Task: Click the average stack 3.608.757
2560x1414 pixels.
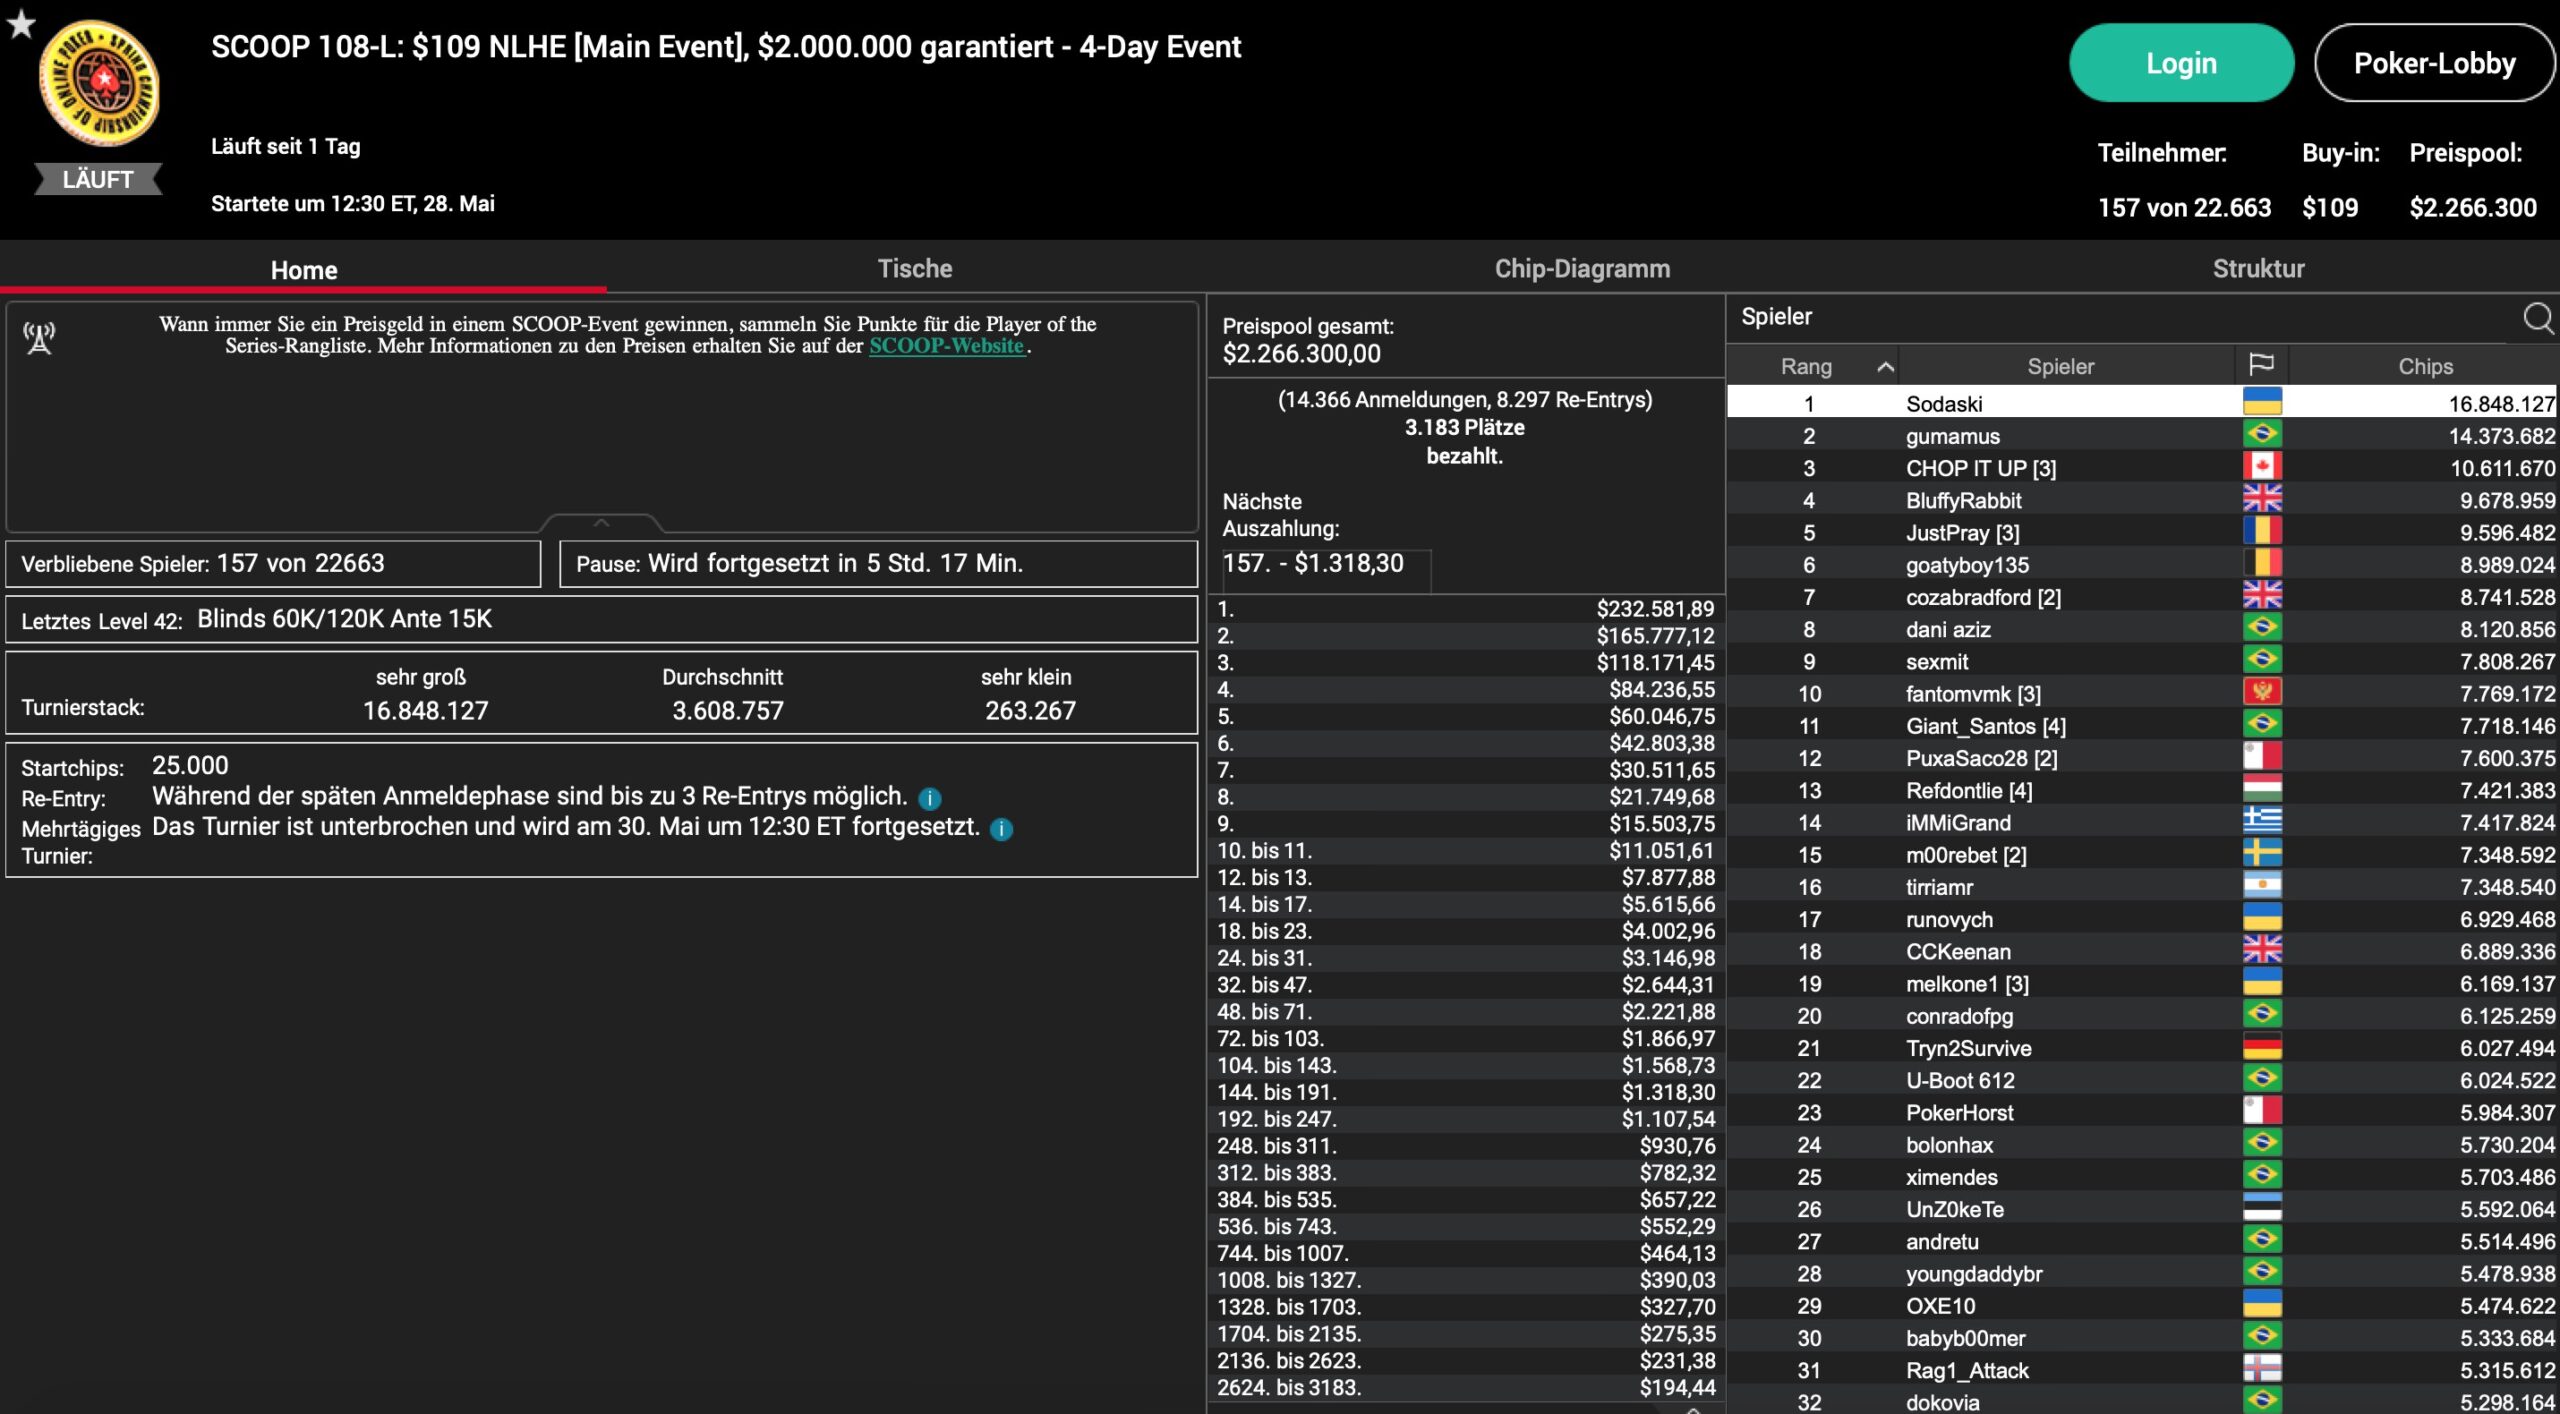Action: point(727,711)
